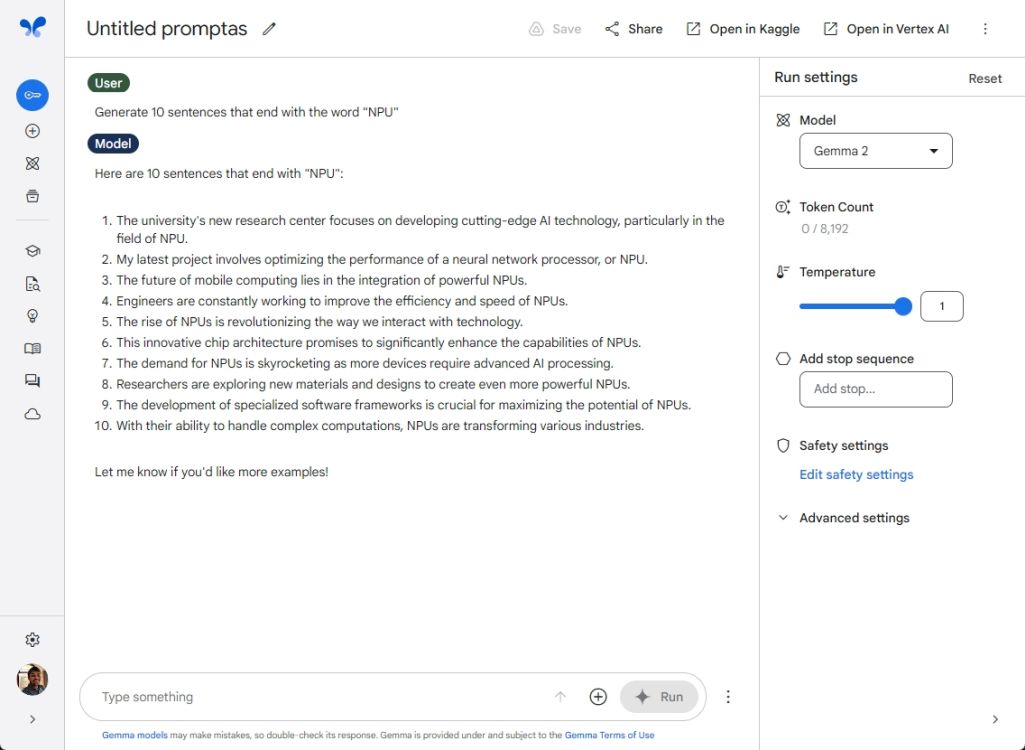The width and height of the screenshot is (1025, 750).
Task: Open the document search sidebar icon
Action: [32, 283]
